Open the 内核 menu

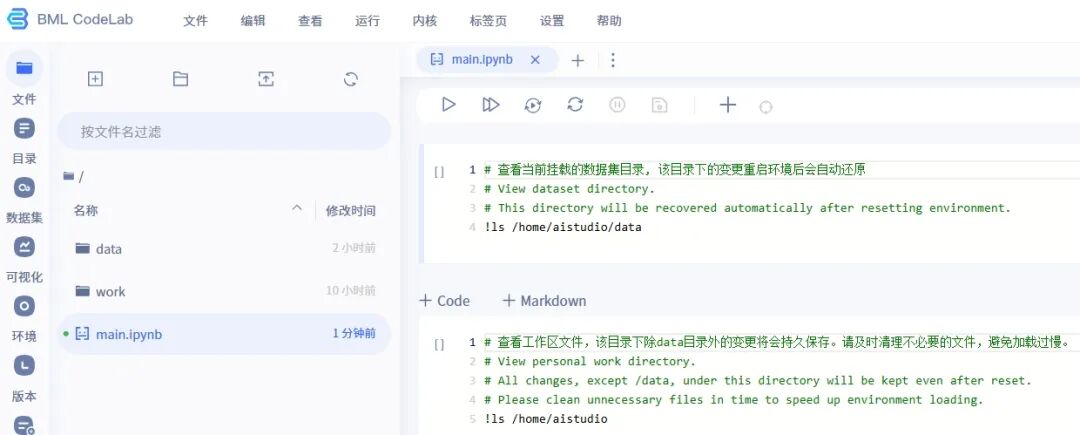(x=425, y=21)
